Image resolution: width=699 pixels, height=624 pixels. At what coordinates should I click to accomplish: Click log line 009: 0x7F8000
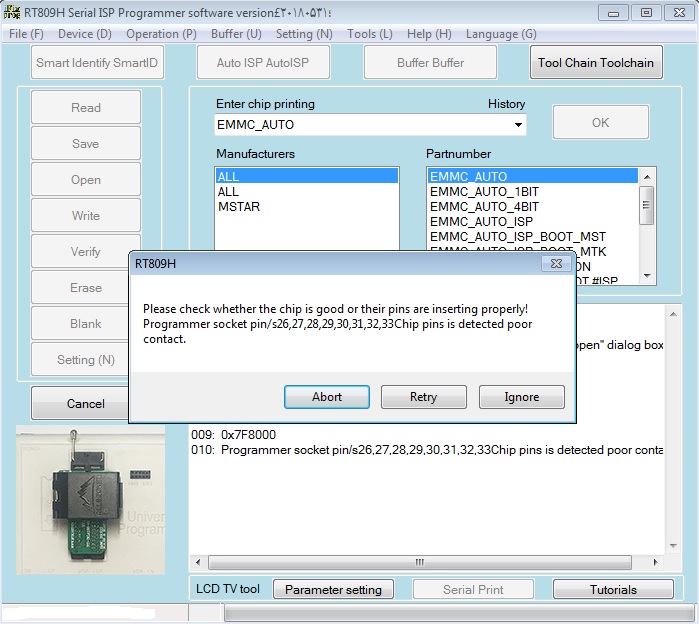click(x=234, y=435)
